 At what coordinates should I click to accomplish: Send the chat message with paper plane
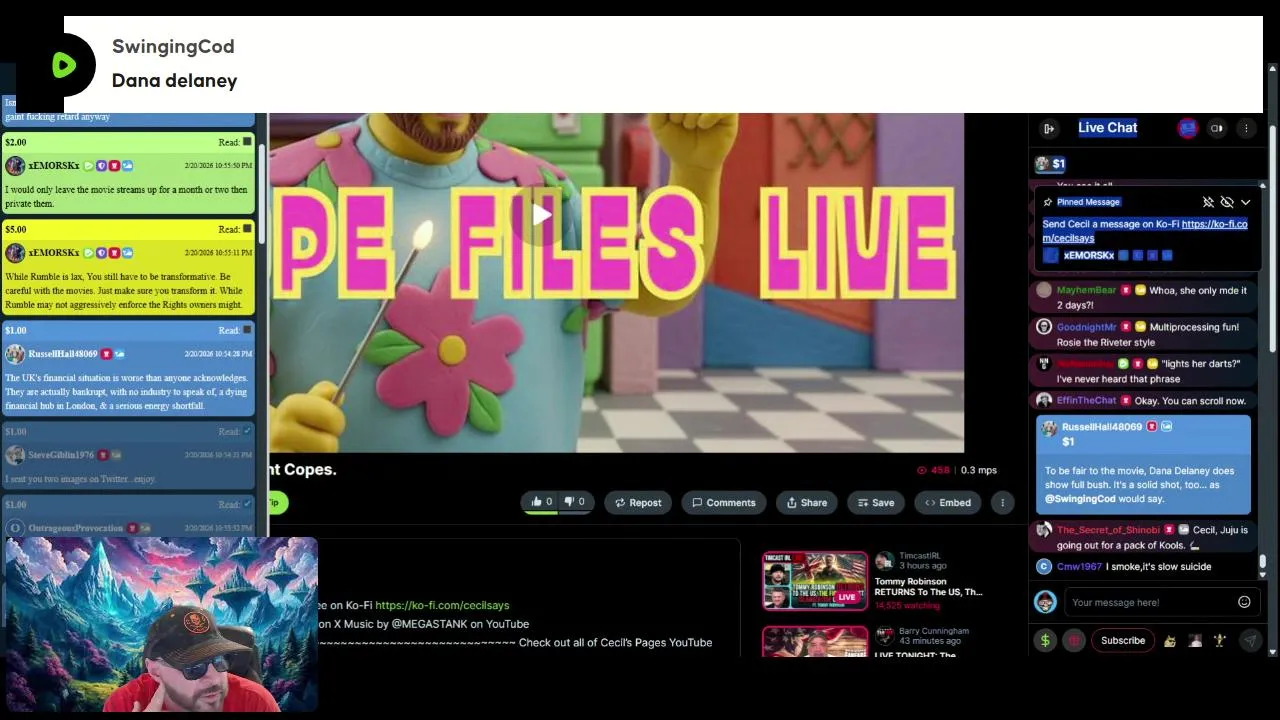coord(1250,641)
